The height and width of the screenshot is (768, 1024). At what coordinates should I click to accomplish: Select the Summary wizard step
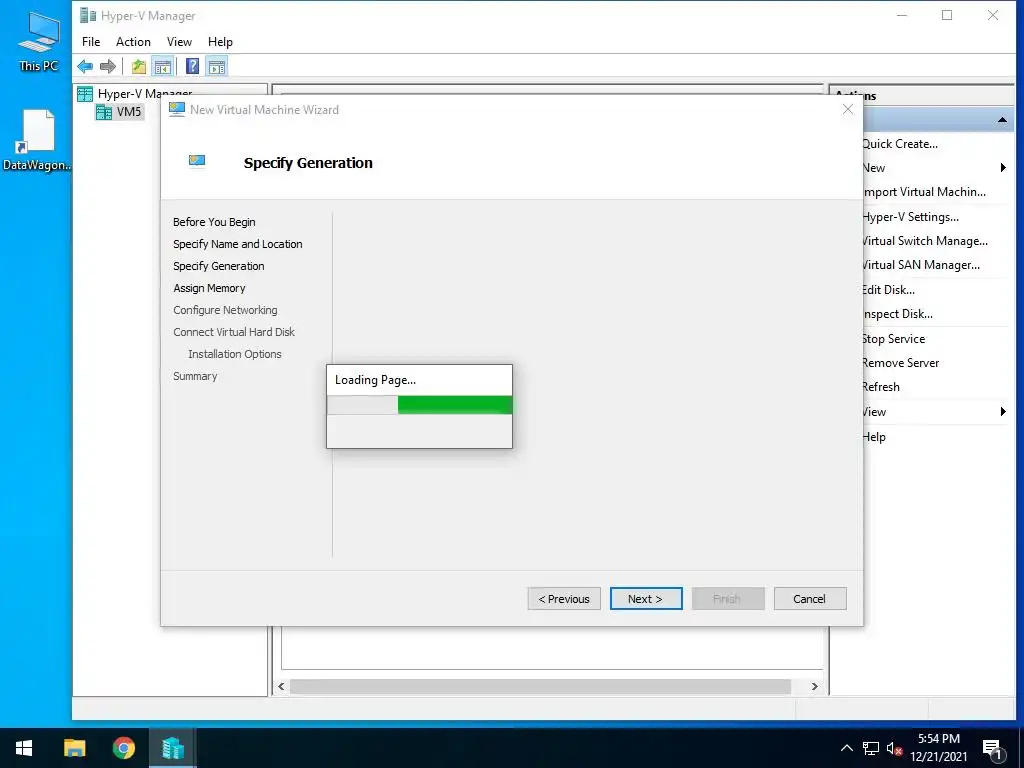click(195, 376)
